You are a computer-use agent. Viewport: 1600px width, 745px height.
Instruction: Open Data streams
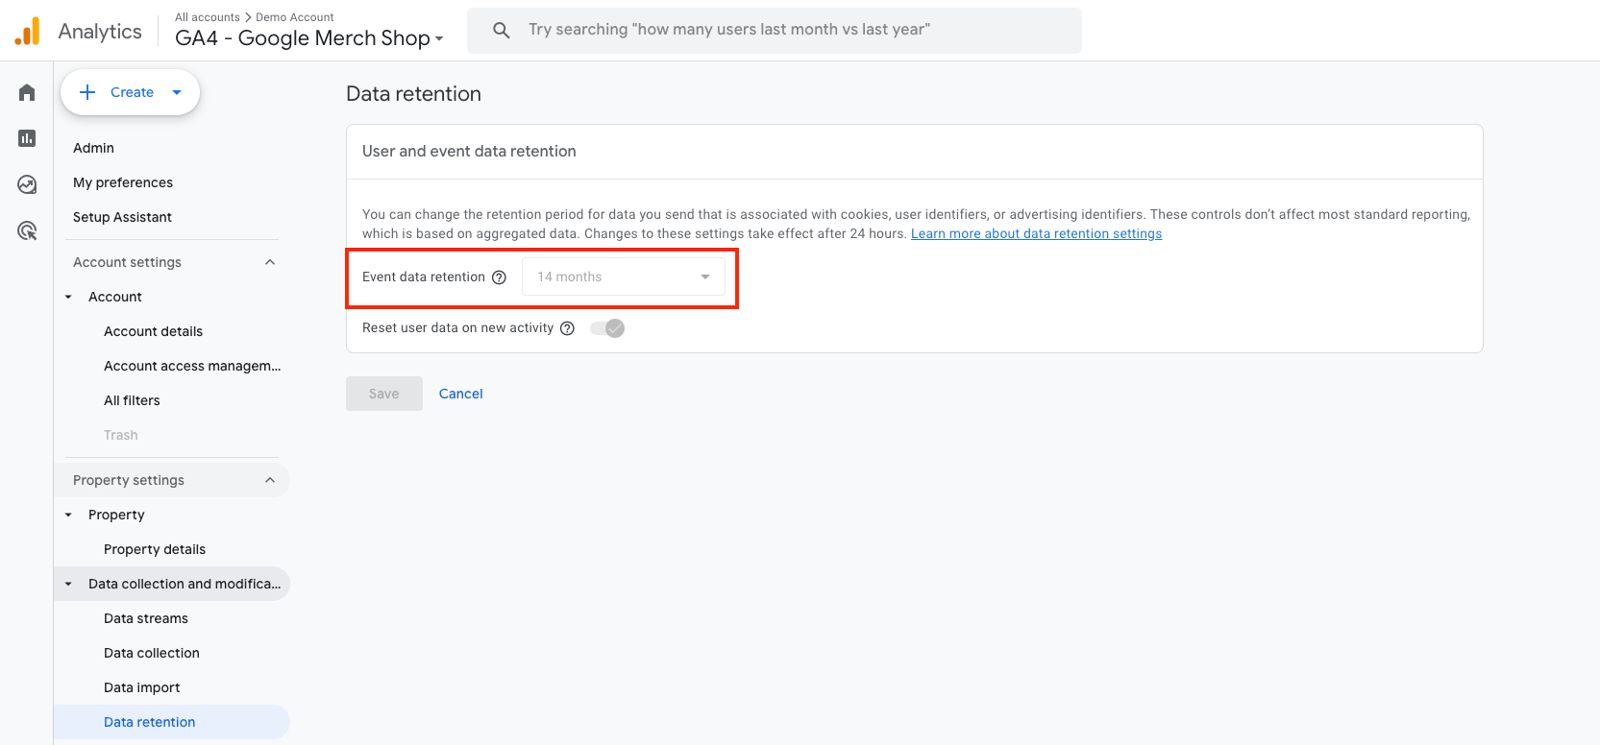[x=146, y=618]
